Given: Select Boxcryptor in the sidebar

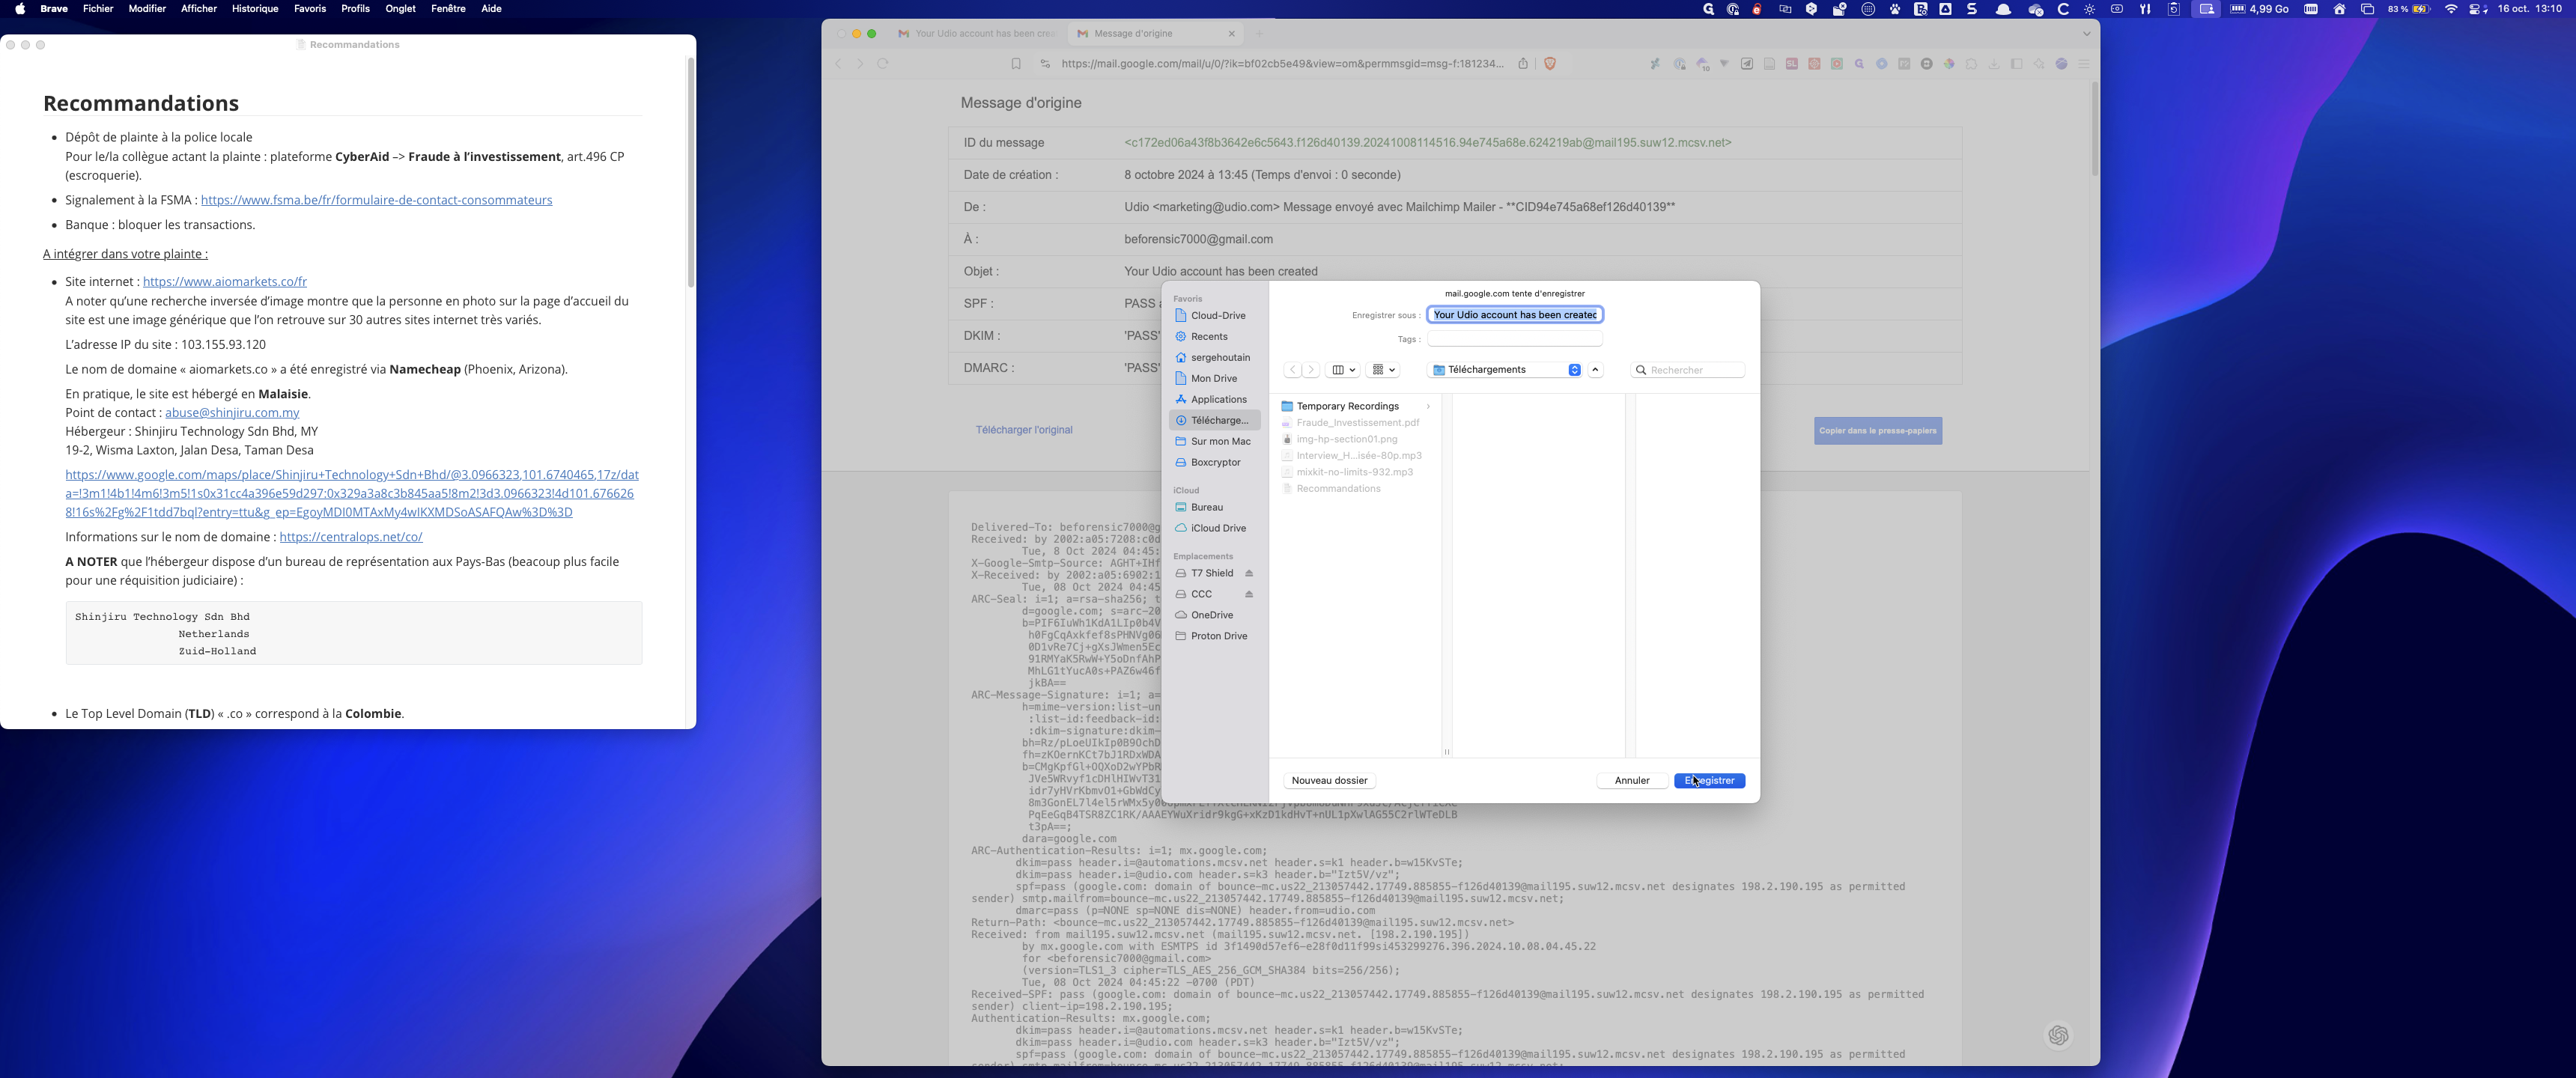Looking at the screenshot, I should tap(1214, 462).
